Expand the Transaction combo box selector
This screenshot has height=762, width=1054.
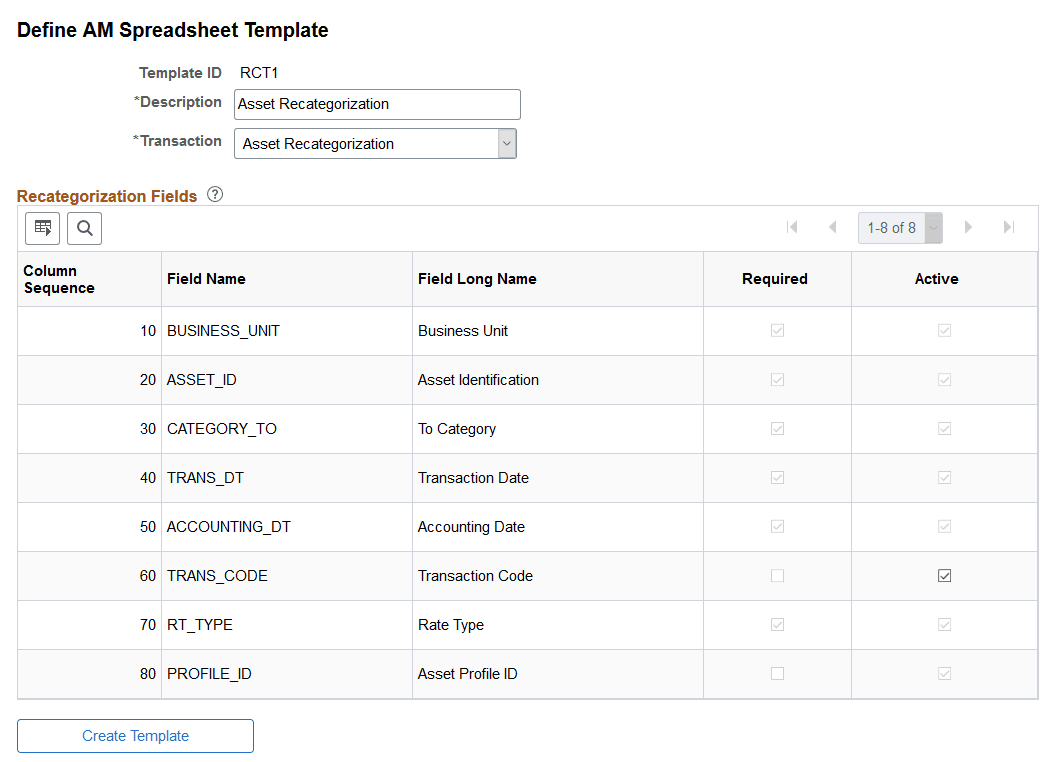(507, 143)
